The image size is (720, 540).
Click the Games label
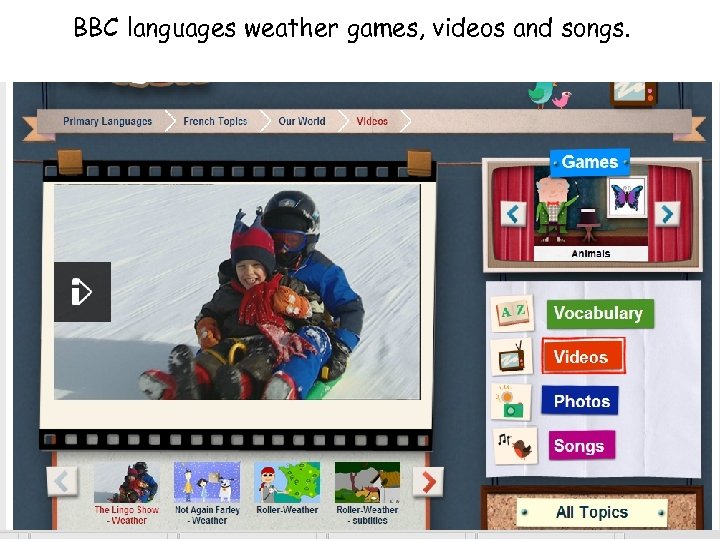(590, 162)
